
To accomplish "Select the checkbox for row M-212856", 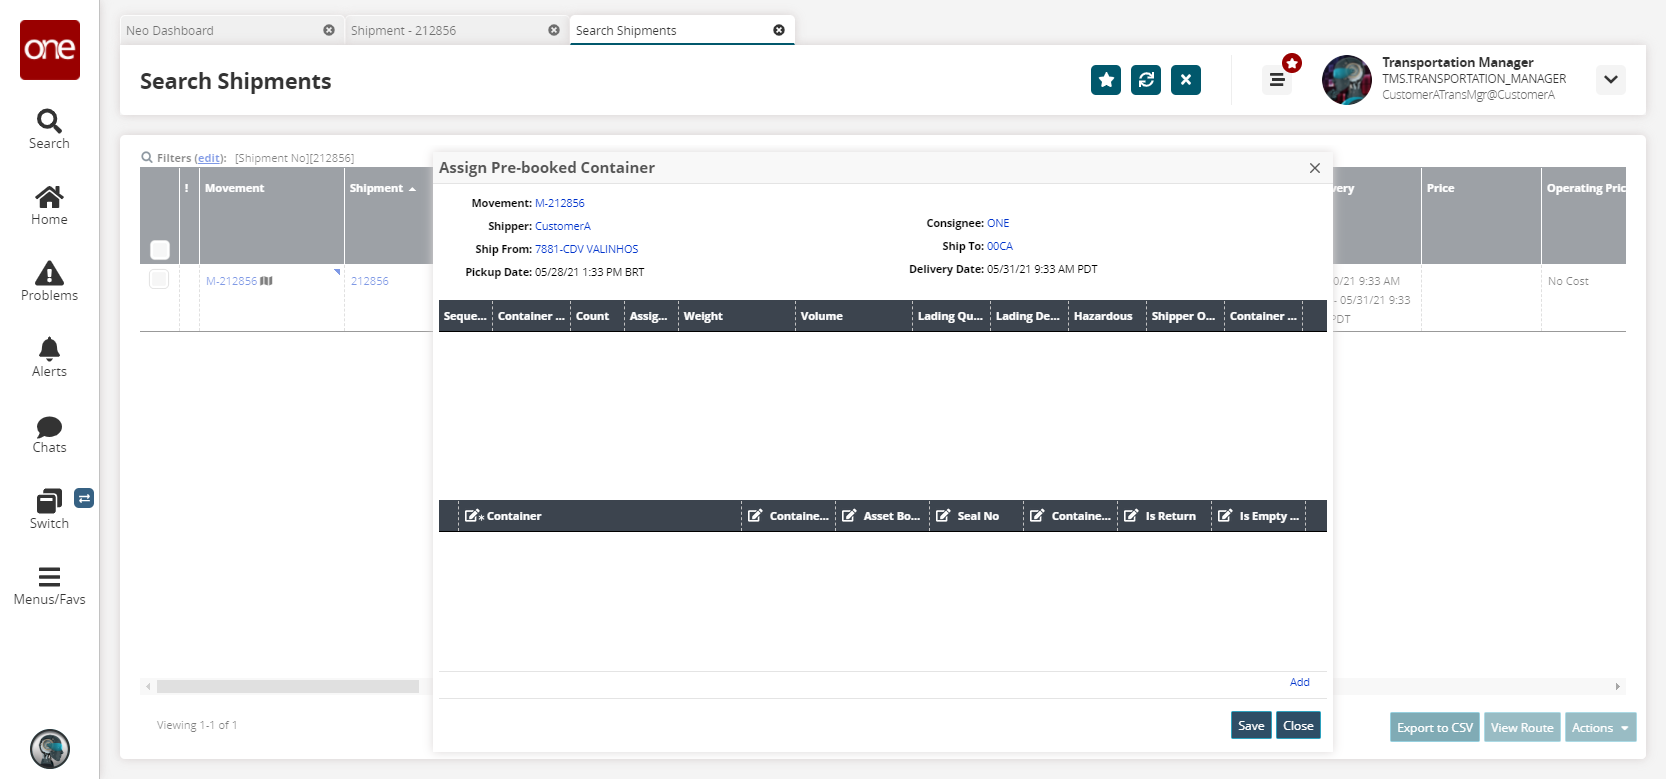I will point(159,279).
